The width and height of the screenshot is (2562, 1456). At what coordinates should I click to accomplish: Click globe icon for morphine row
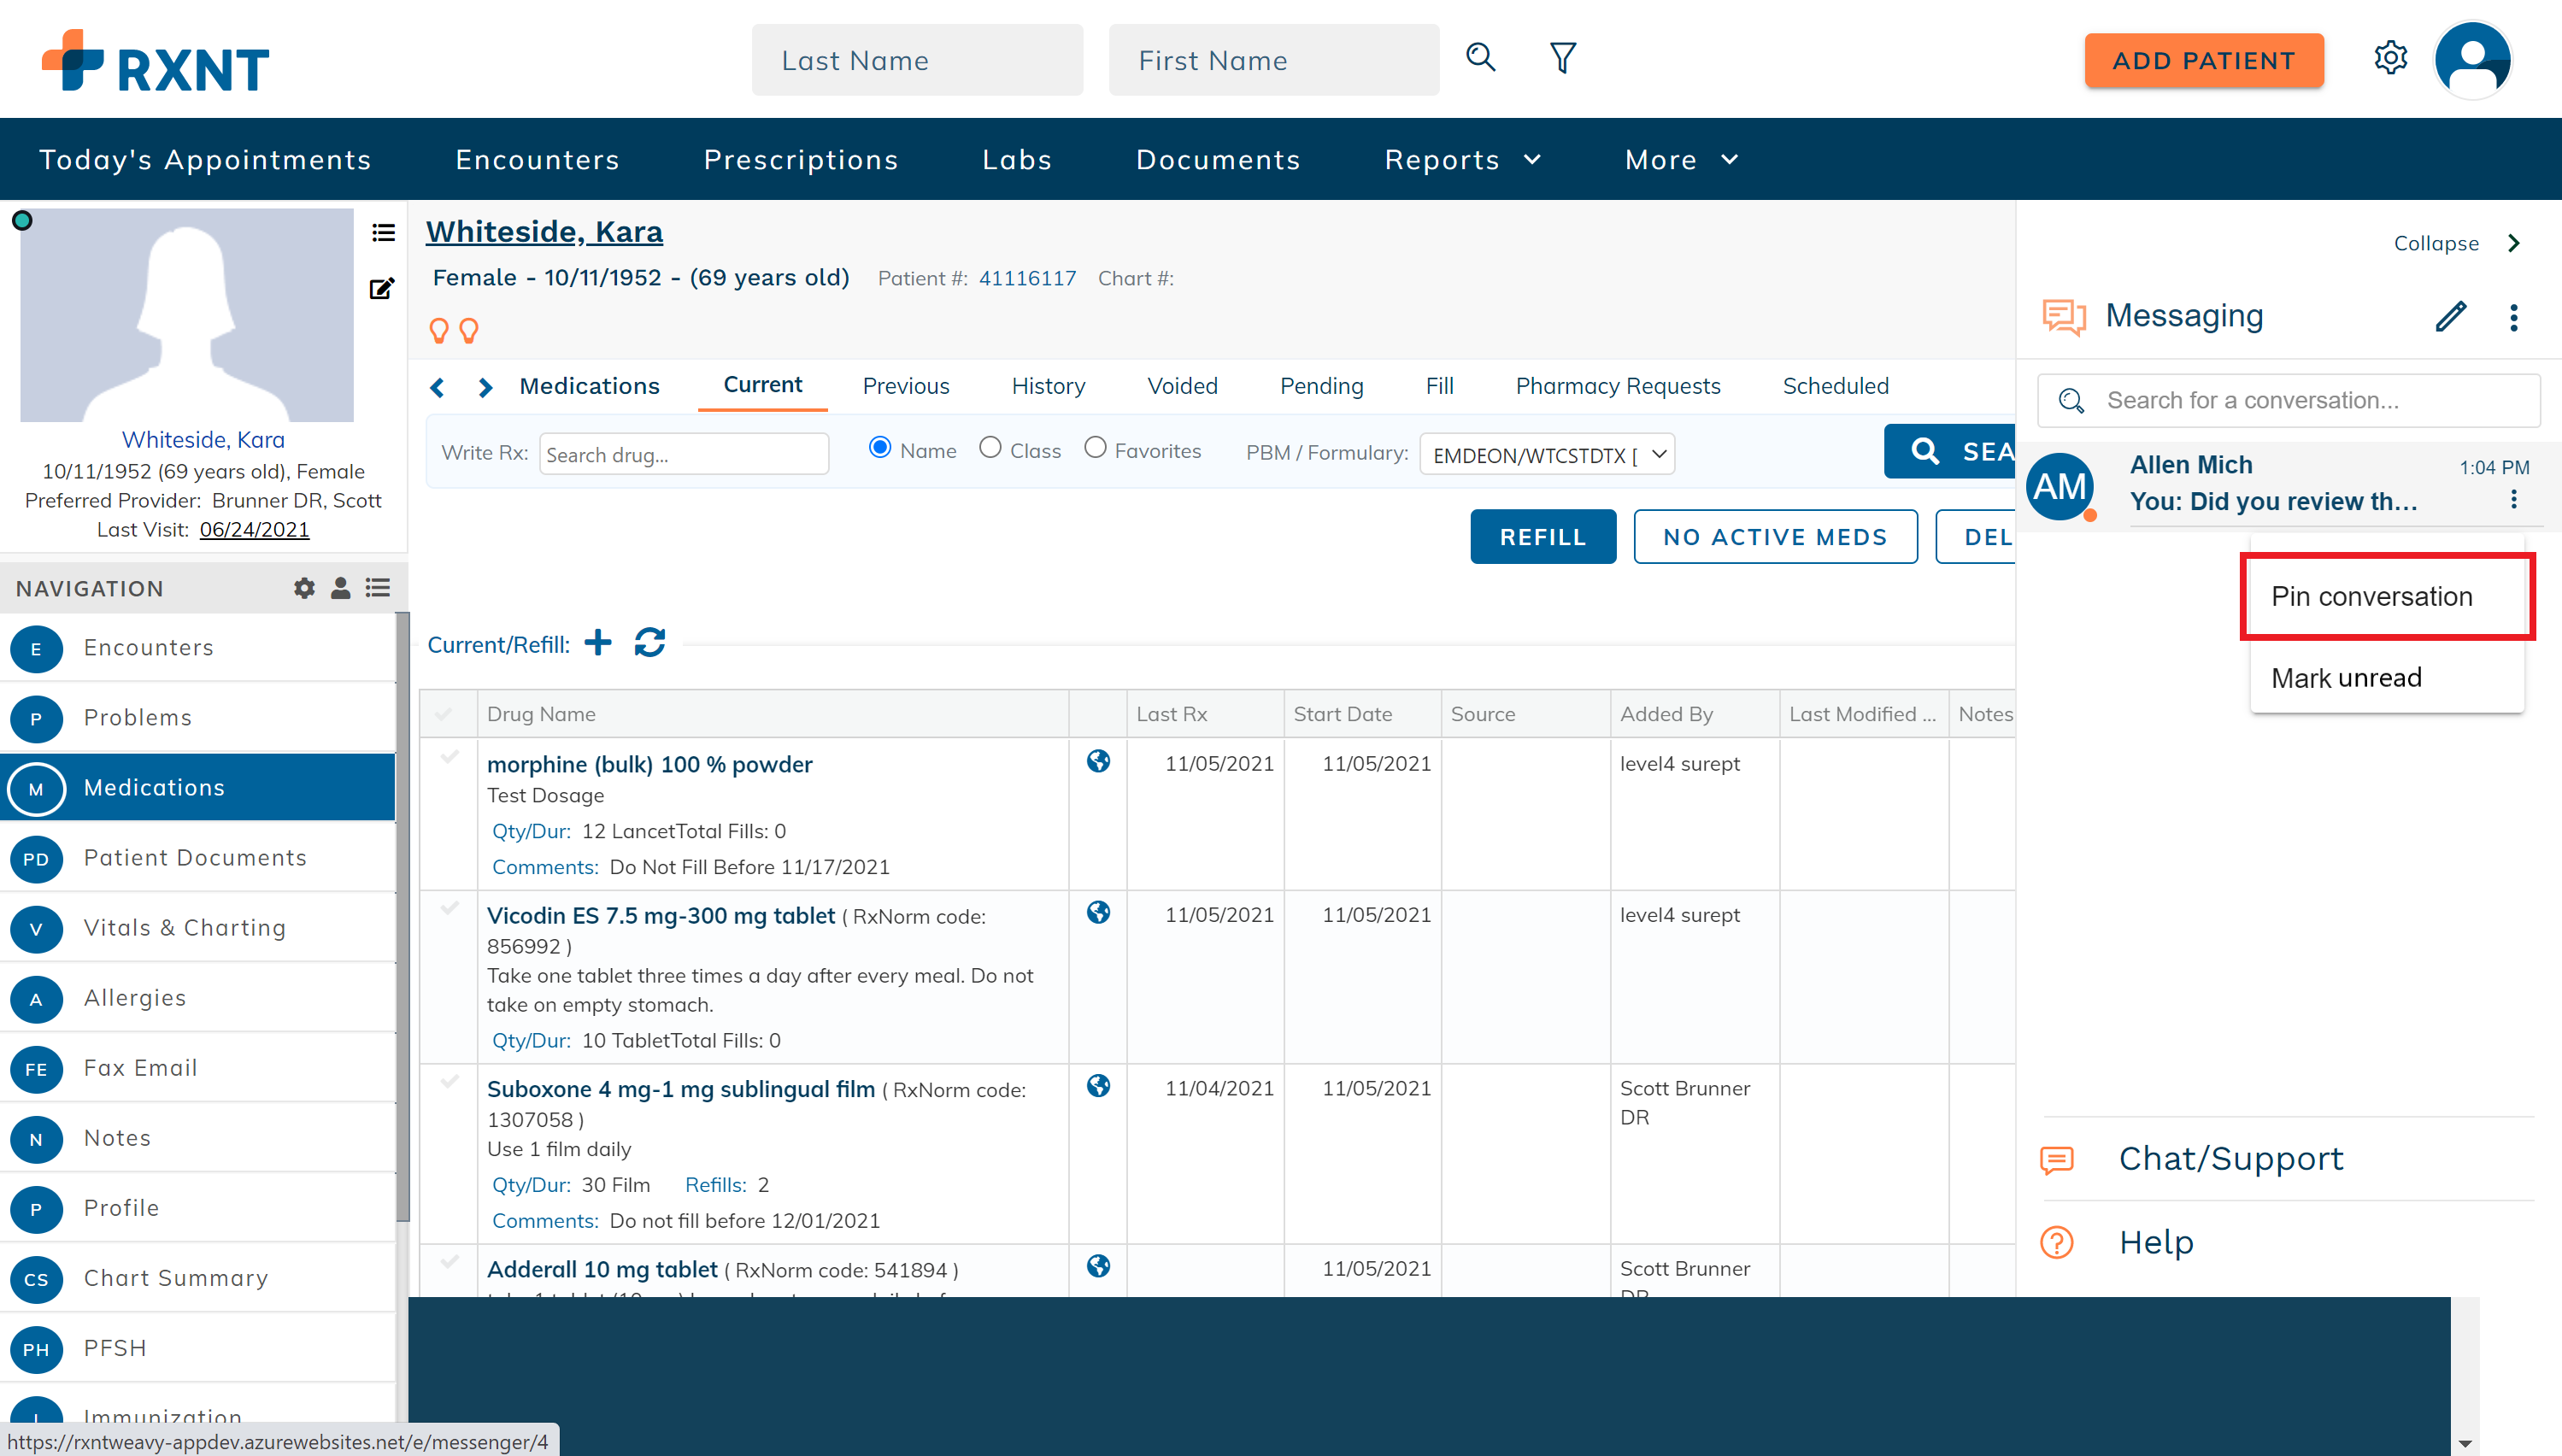(1098, 762)
